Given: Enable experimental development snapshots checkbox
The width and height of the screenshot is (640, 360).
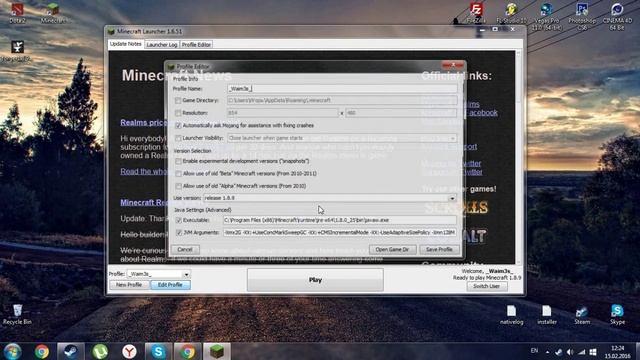Looking at the screenshot, I should point(178,162).
